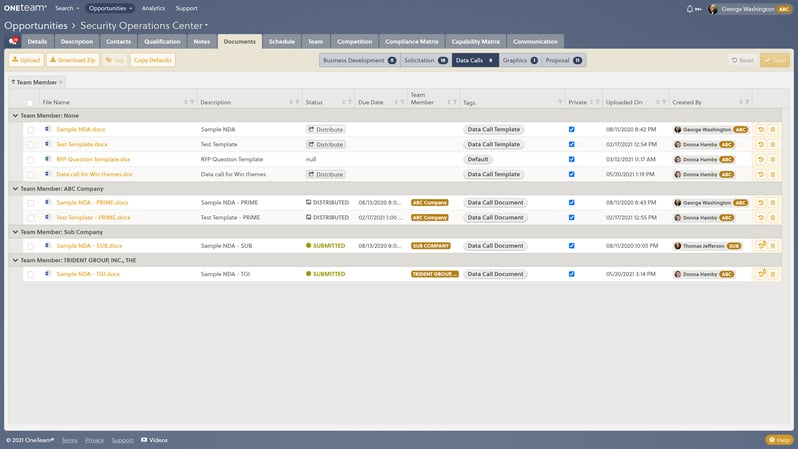Click restore icon for Test Template.docx row
This screenshot has height=449, width=798.
(x=761, y=145)
